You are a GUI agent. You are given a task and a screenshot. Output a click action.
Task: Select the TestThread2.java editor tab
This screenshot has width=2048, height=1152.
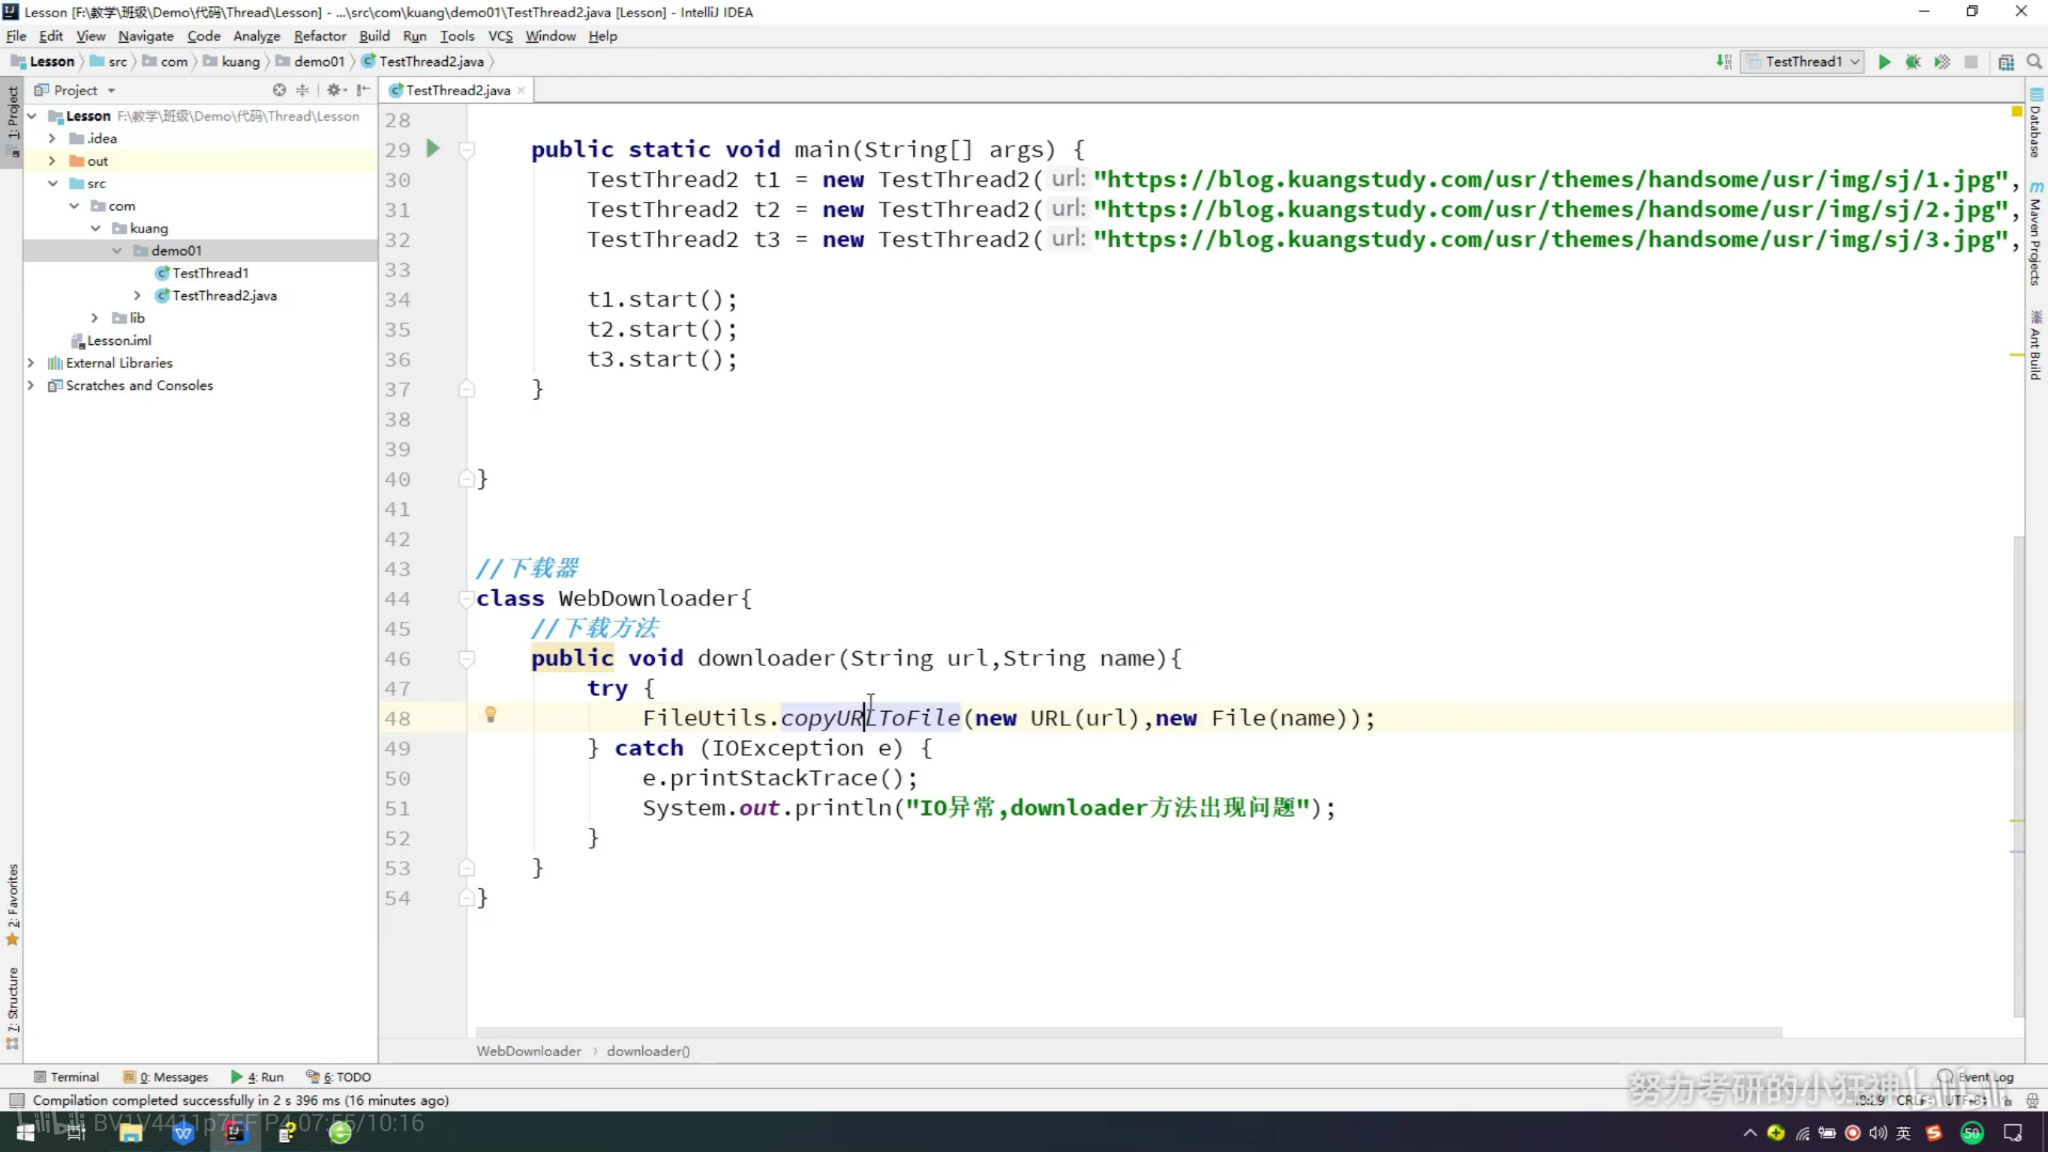click(x=458, y=90)
